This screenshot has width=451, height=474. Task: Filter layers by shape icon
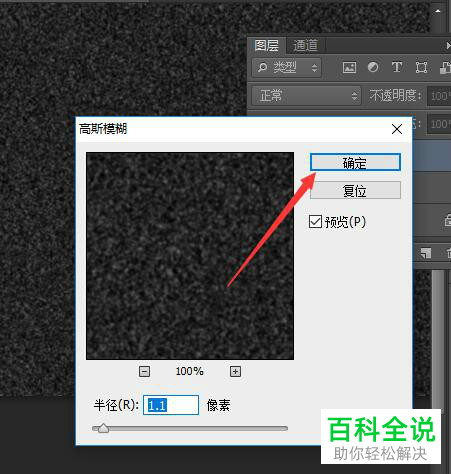421,68
